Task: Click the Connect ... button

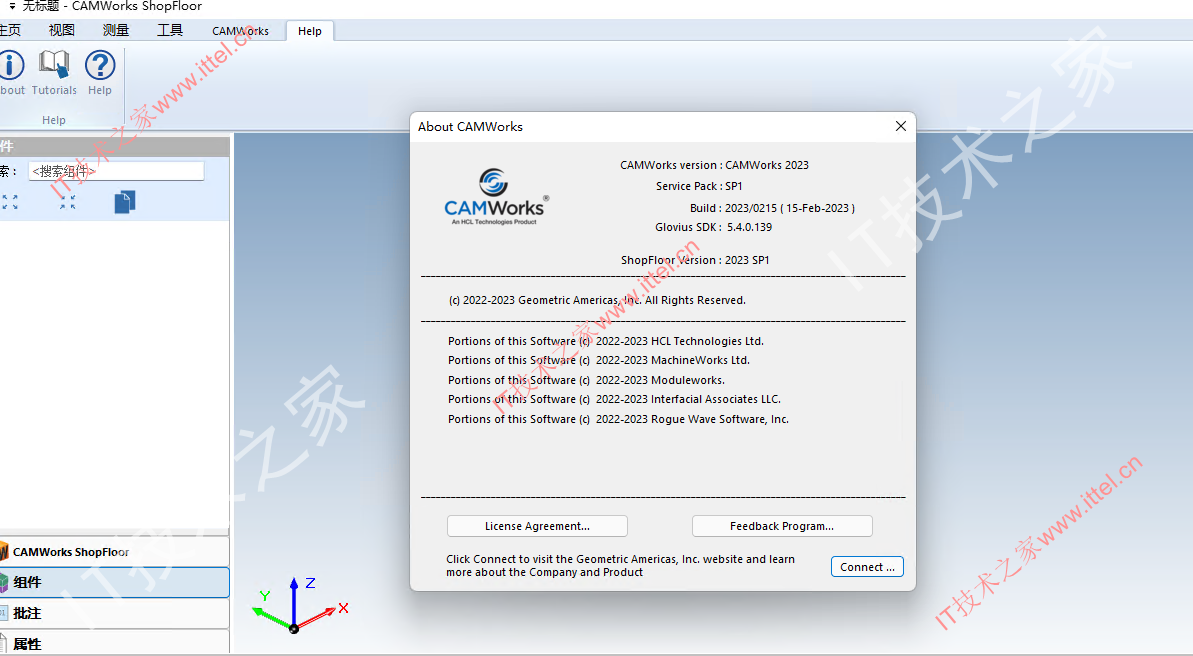Action: tap(867, 567)
